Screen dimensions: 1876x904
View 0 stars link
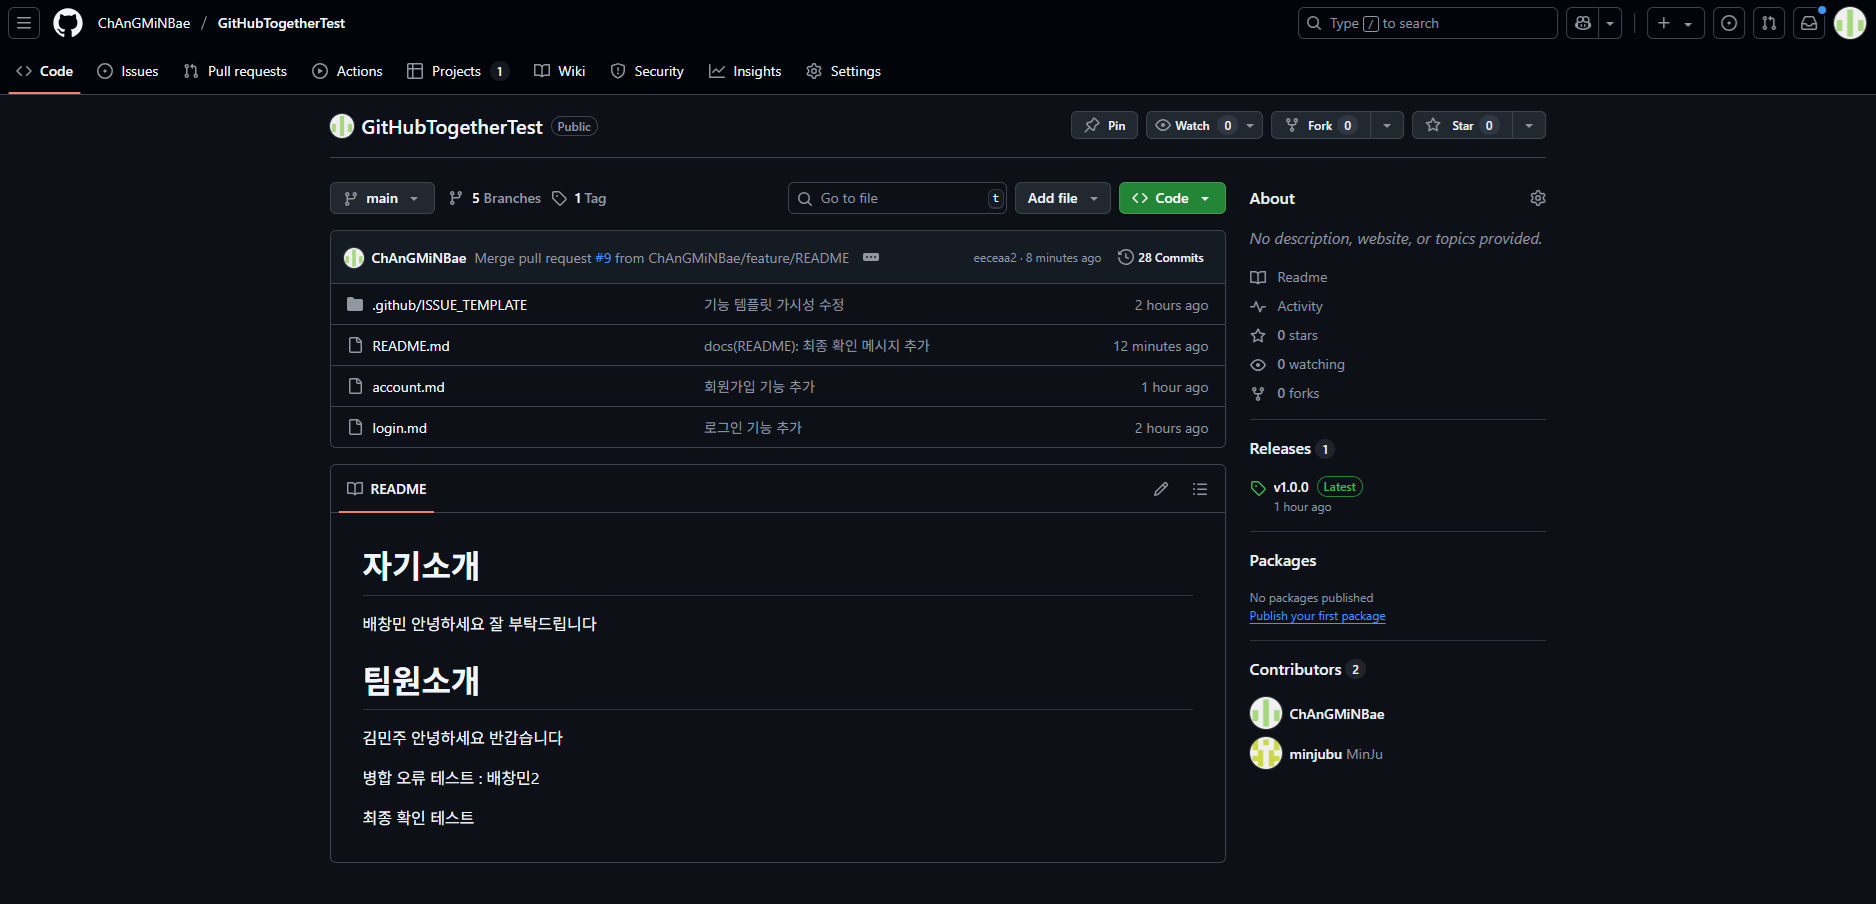click(x=1297, y=335)
